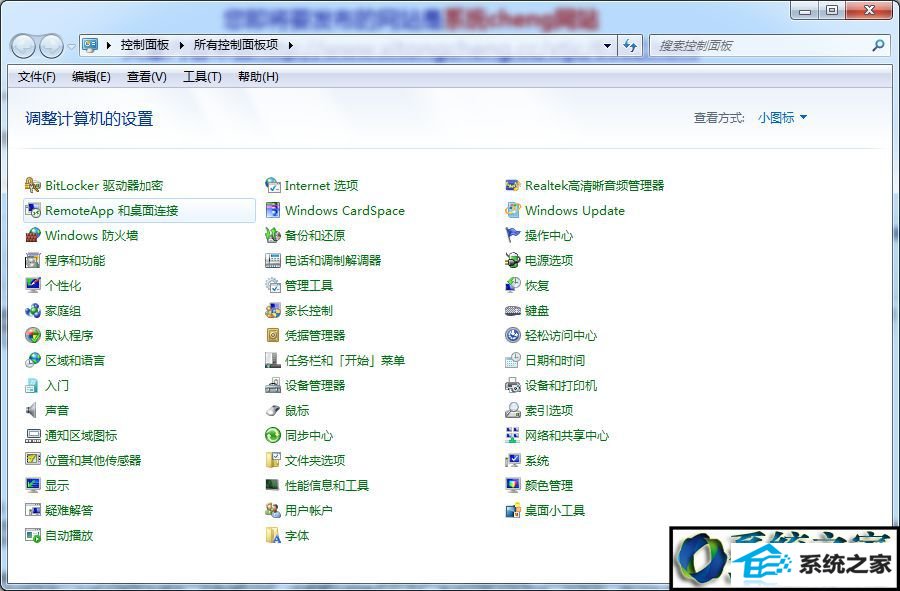Click the 鼠标 mouse icon
The height and width of the screenshot is (591, 900).
273,410
